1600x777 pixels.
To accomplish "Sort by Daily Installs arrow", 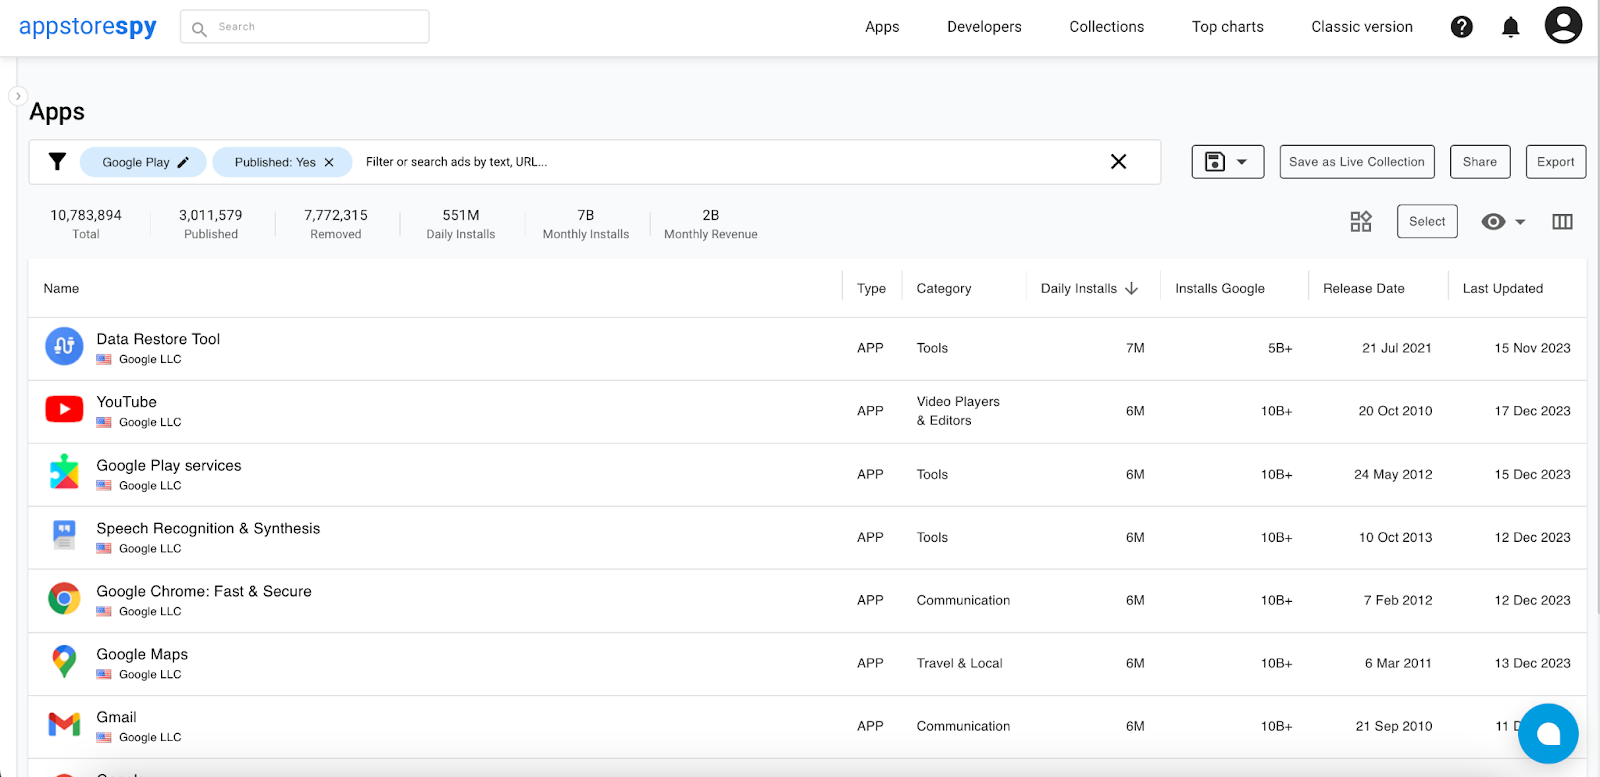I will [1131, 288].
